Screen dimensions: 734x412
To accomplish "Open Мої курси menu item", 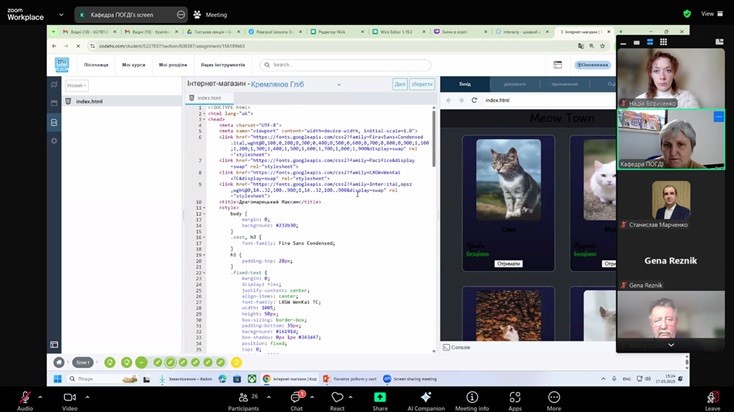I will (133, 65).
